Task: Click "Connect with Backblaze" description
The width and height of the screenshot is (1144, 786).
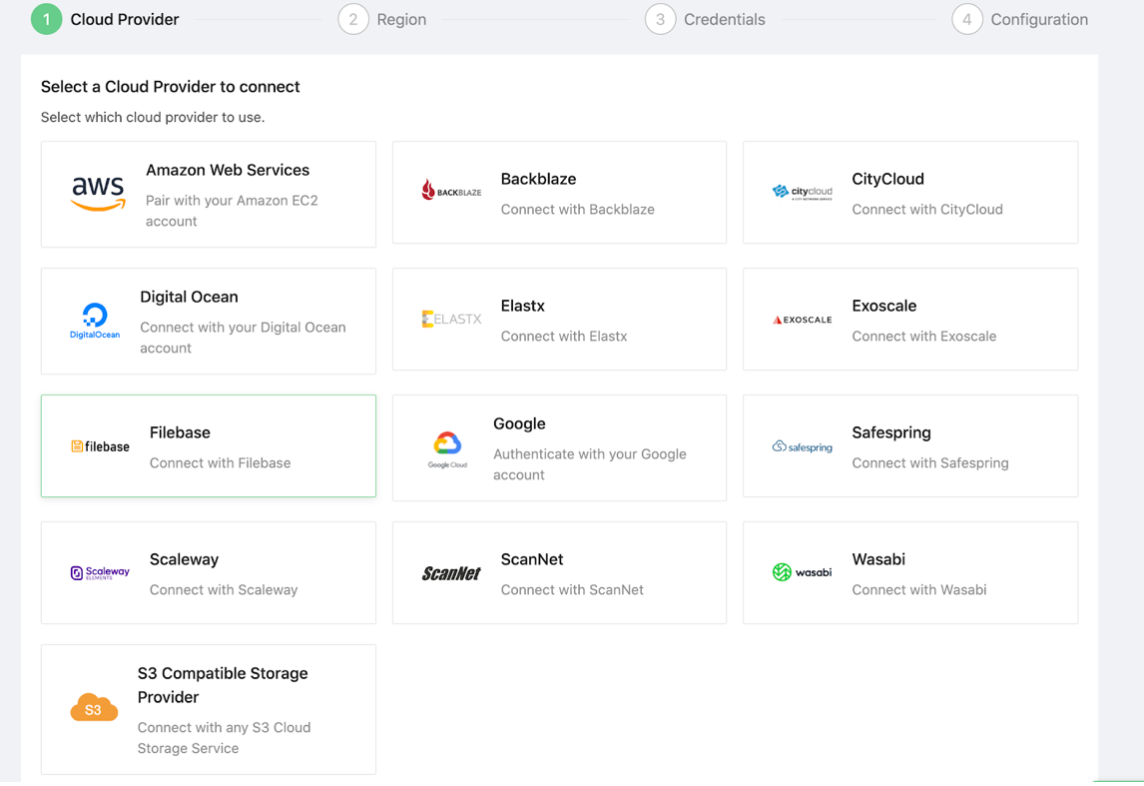Action: pyautogui.click(x=577, y=209)
